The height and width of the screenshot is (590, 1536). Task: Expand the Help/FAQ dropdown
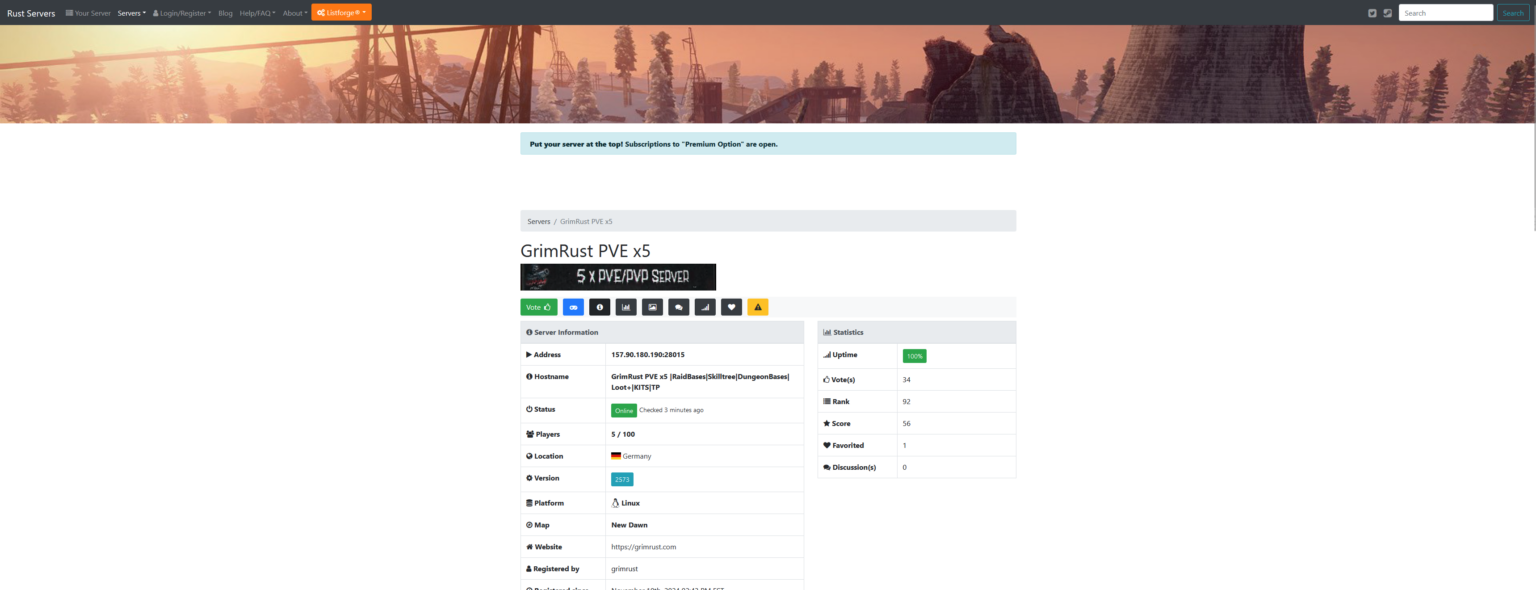(258, 13)
